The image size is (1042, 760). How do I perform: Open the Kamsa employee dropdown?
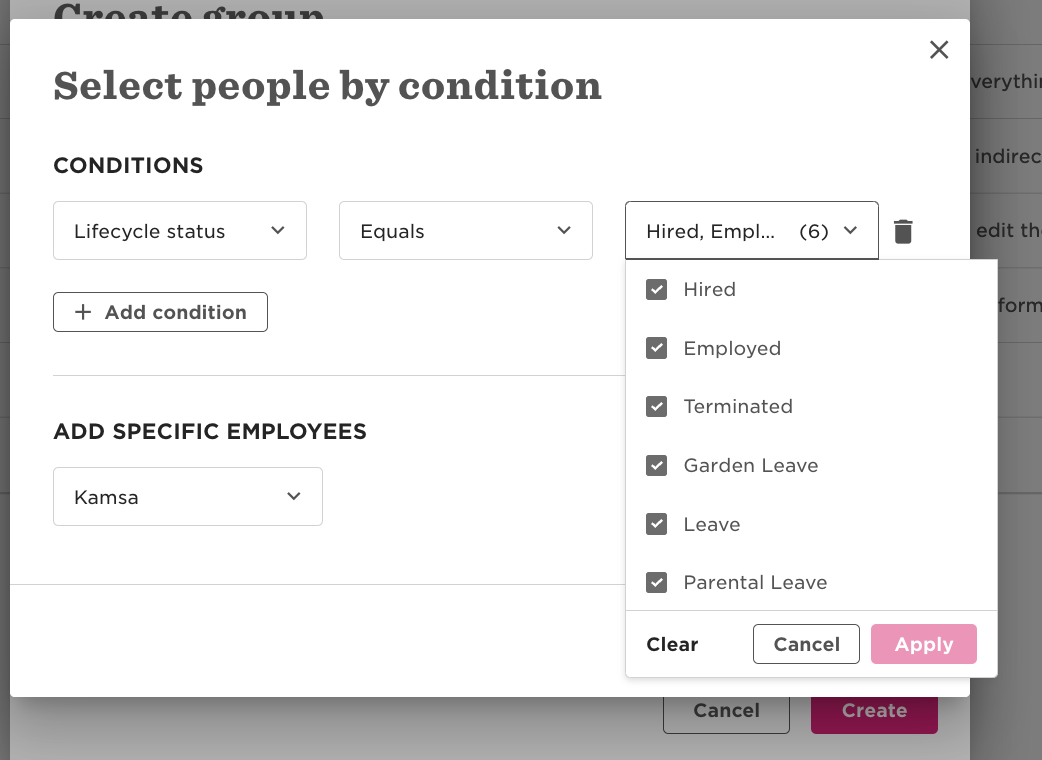point(188,496)
